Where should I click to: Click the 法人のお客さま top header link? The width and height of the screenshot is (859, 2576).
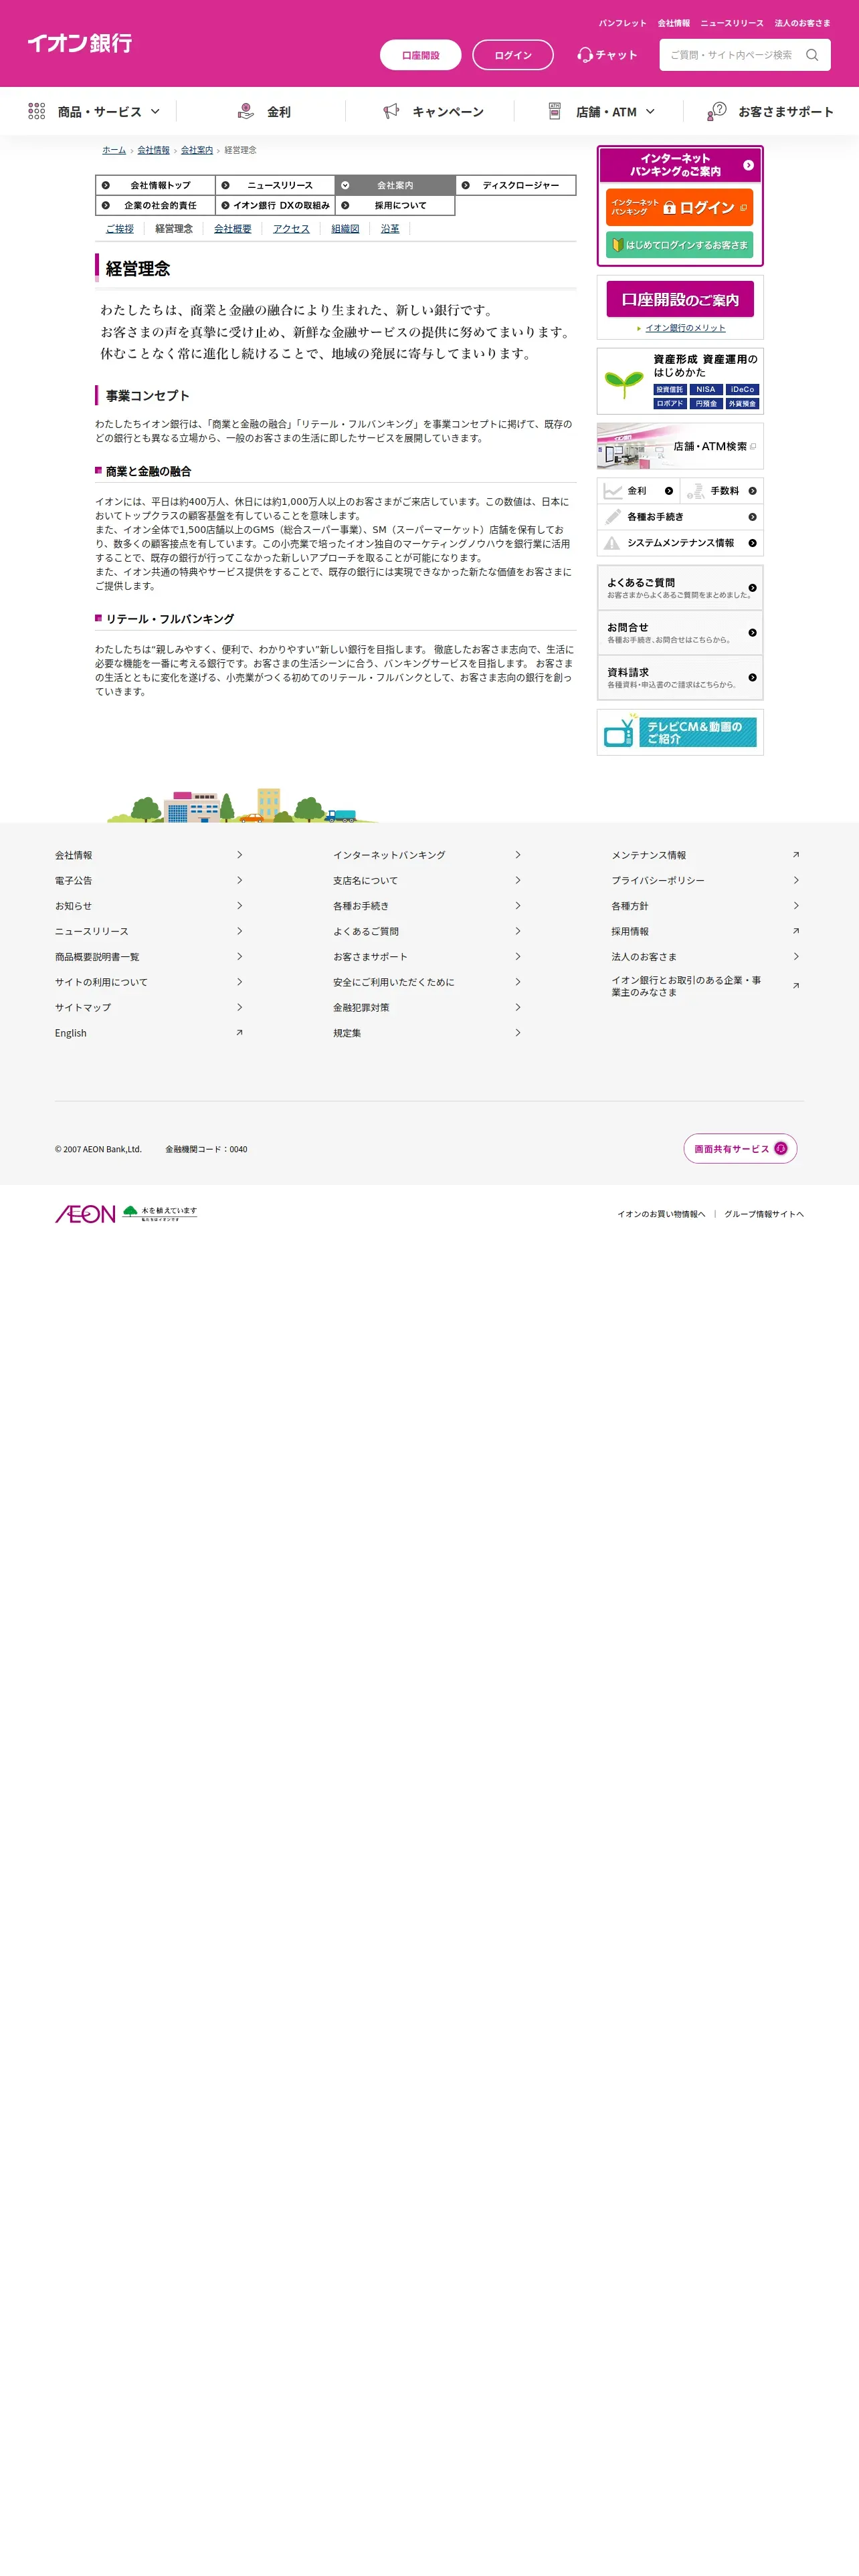pos(802,23)
